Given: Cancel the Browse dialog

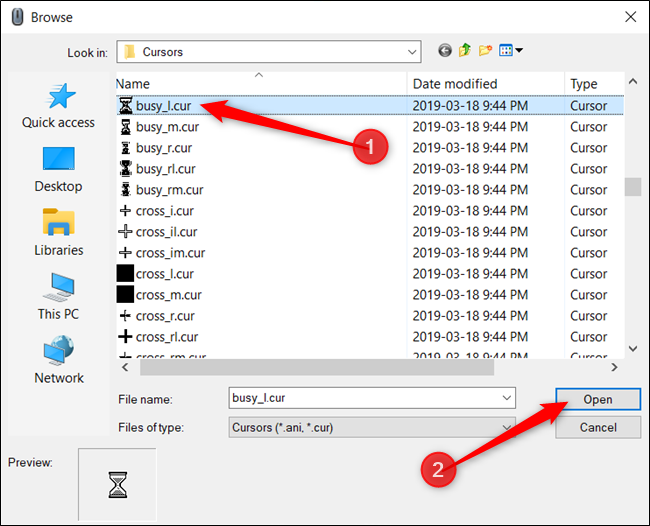Looking at the screenshot, I should 598,427.
